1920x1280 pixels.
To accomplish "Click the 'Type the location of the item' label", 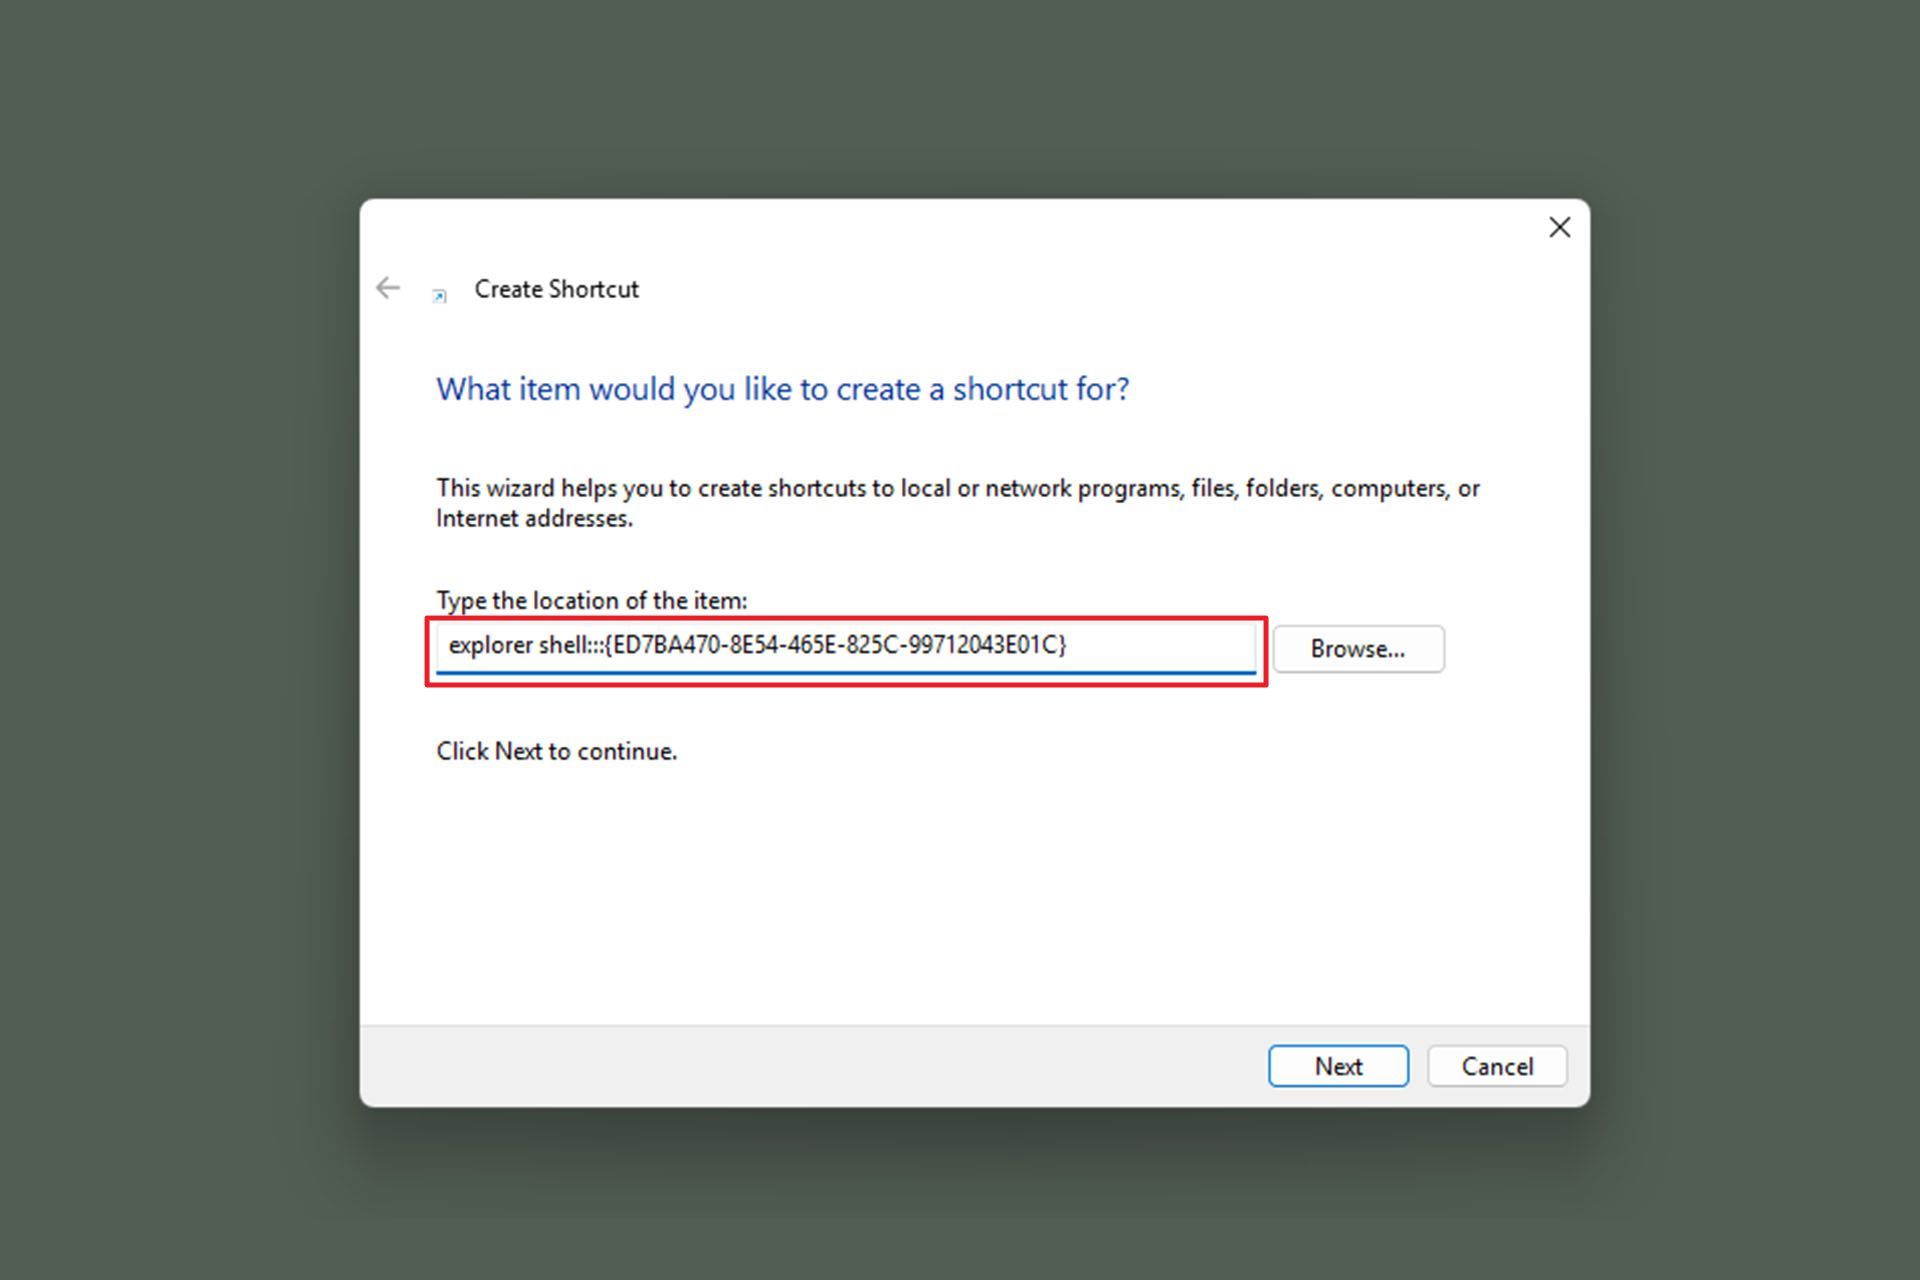I will point(591,600).
